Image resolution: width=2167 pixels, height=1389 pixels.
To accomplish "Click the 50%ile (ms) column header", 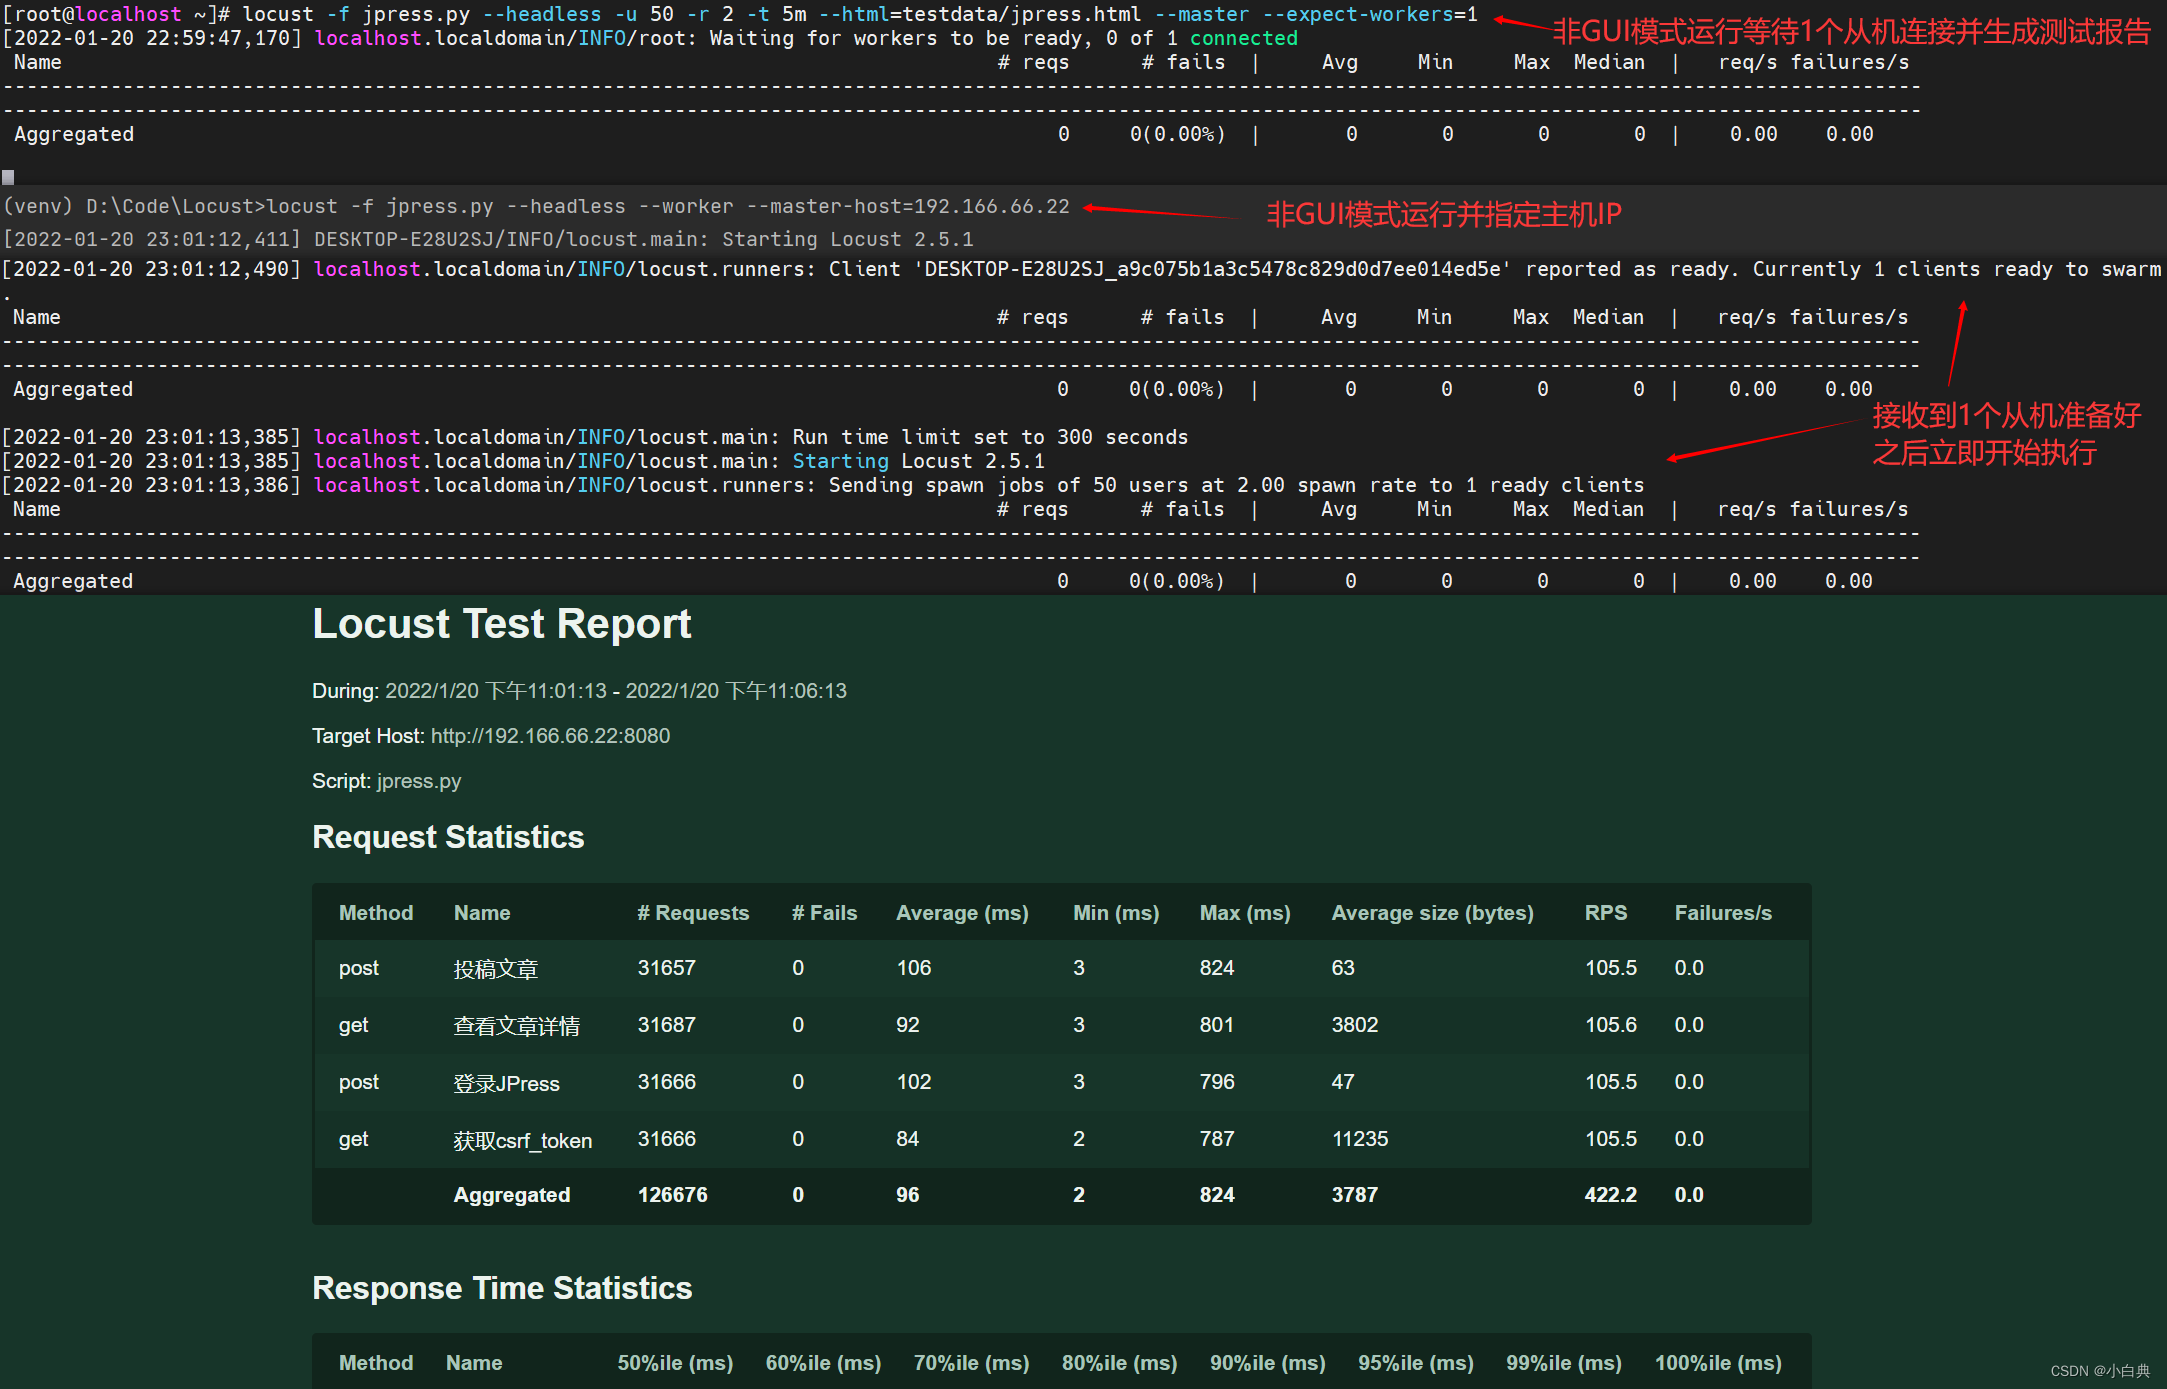I will pos(675,1363).
